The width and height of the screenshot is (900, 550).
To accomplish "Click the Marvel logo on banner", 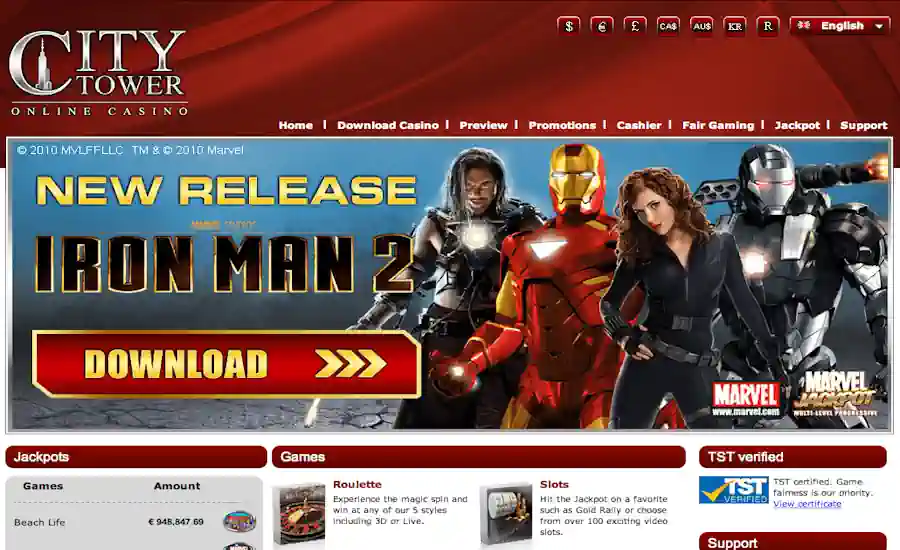I will 746,398.
